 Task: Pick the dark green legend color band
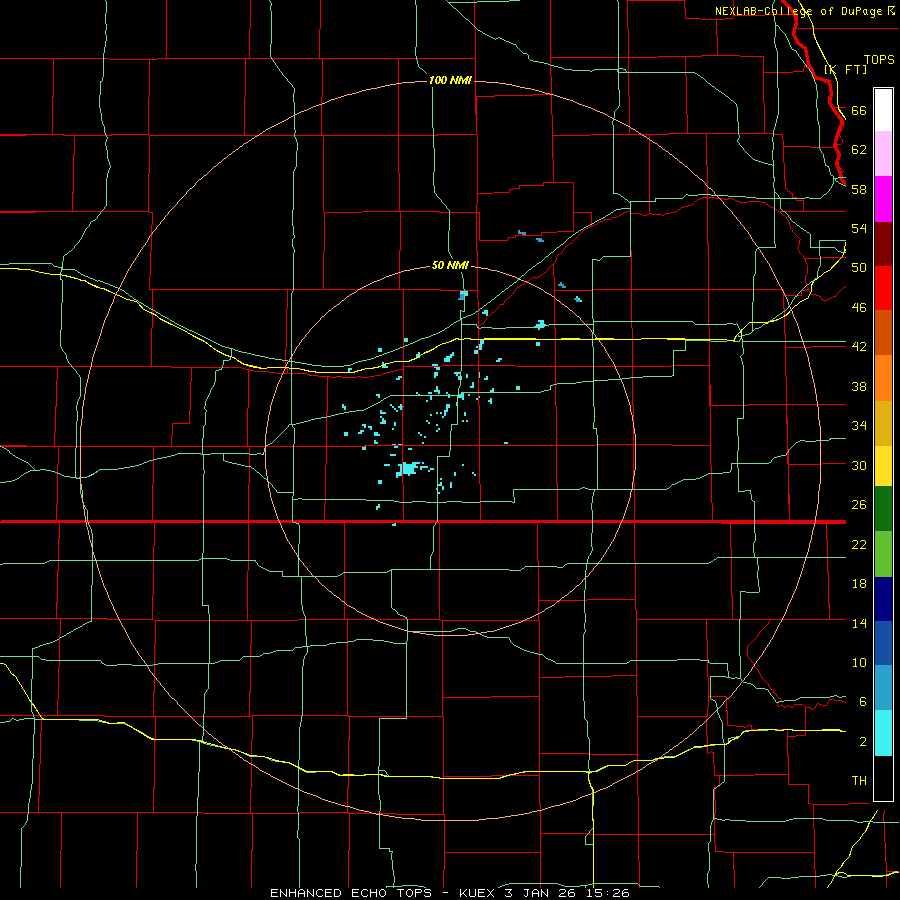(883, 509)
